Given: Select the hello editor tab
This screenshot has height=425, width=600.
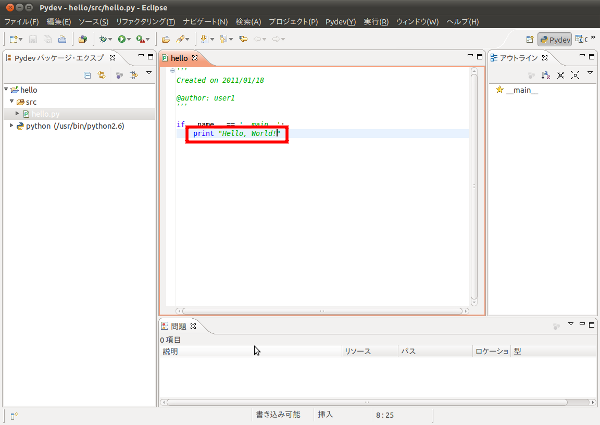Looking at the screenshot, I should pos(179,58).
